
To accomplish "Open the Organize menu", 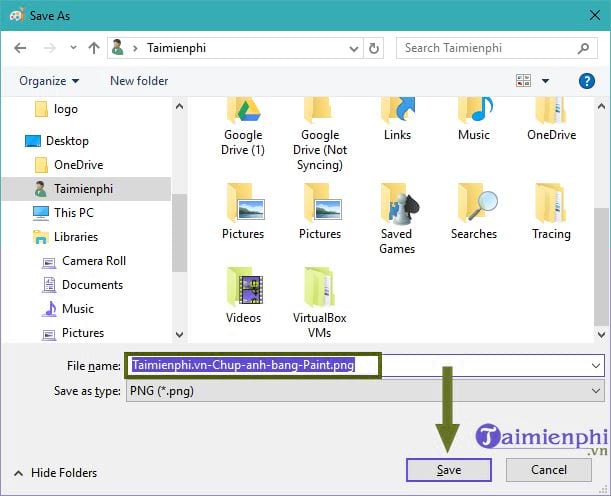I will (49, 81).
